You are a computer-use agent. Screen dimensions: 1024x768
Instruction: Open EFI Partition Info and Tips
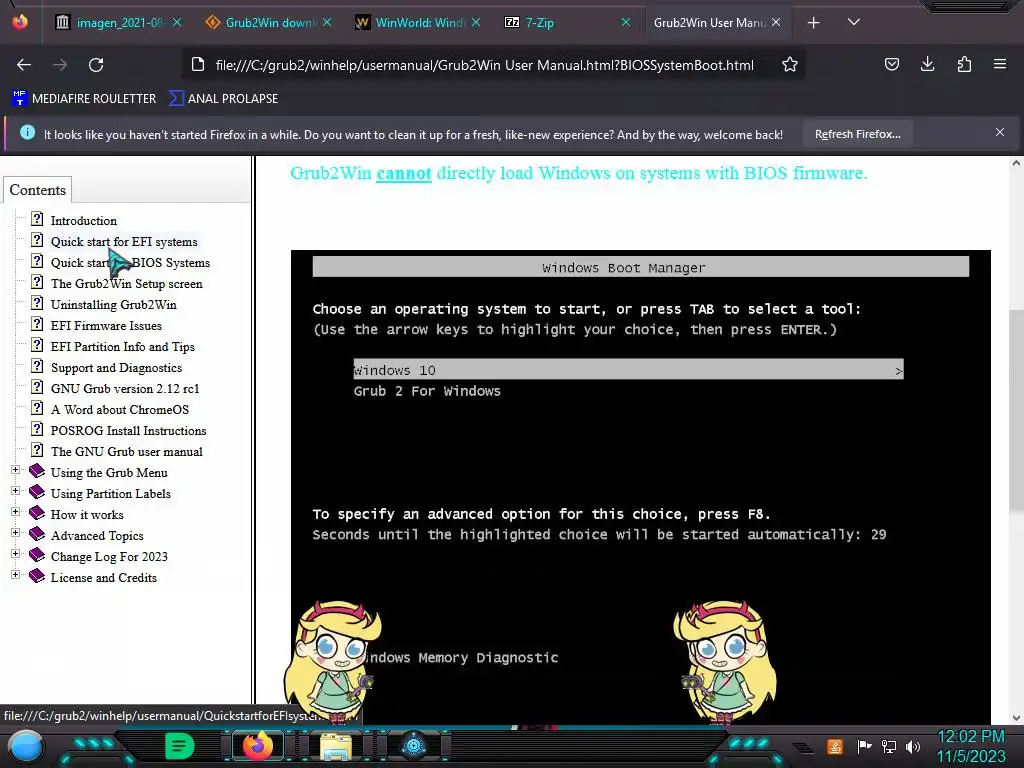pos(123,346)
